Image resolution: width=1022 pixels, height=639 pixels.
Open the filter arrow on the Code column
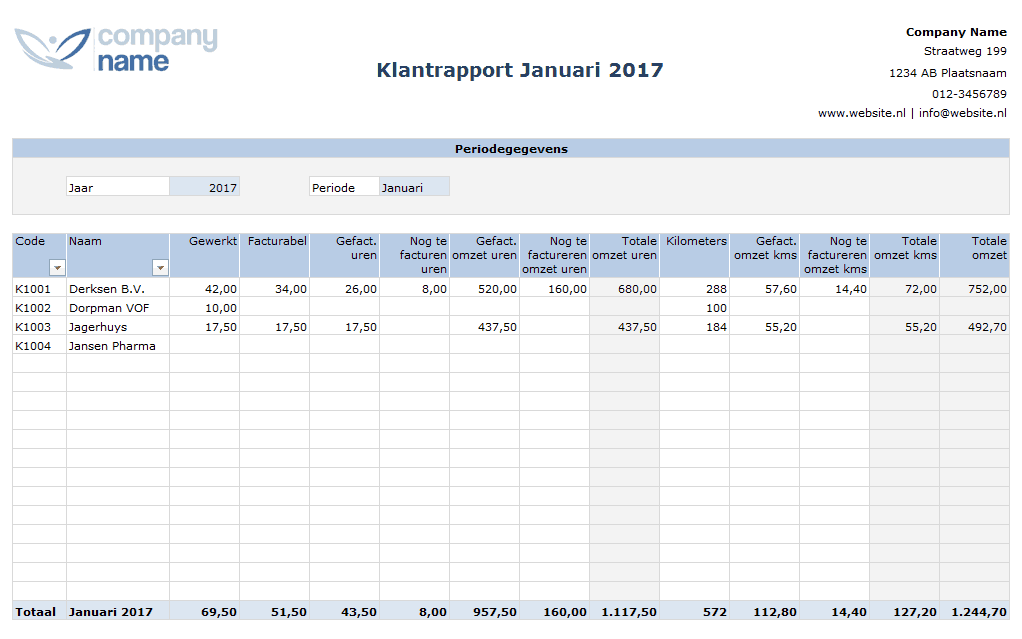click(57, 267)
